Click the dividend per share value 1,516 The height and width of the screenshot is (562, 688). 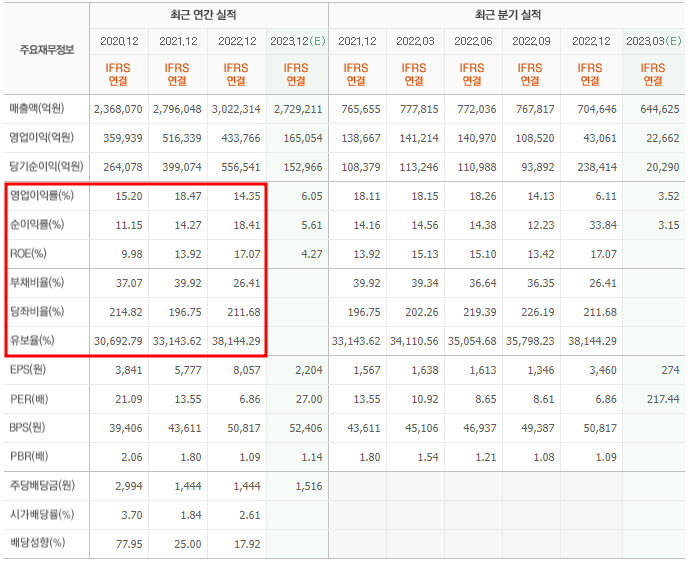pos(309,486)
